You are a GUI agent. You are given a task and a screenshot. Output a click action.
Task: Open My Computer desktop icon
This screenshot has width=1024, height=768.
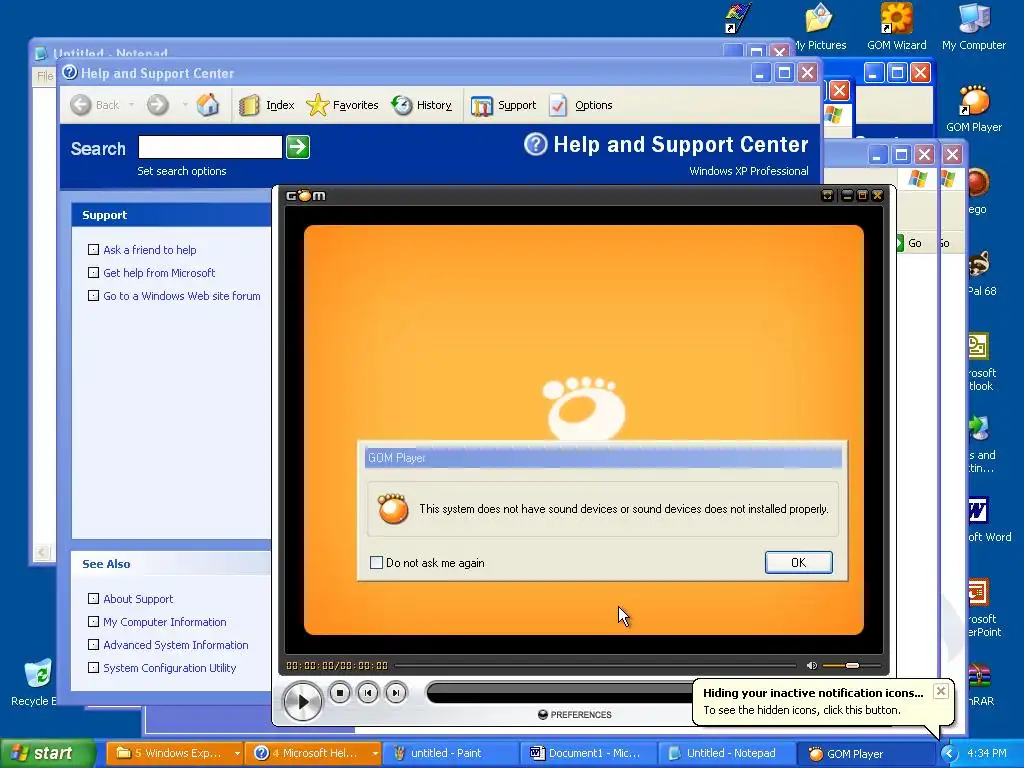tap(973, 26)
